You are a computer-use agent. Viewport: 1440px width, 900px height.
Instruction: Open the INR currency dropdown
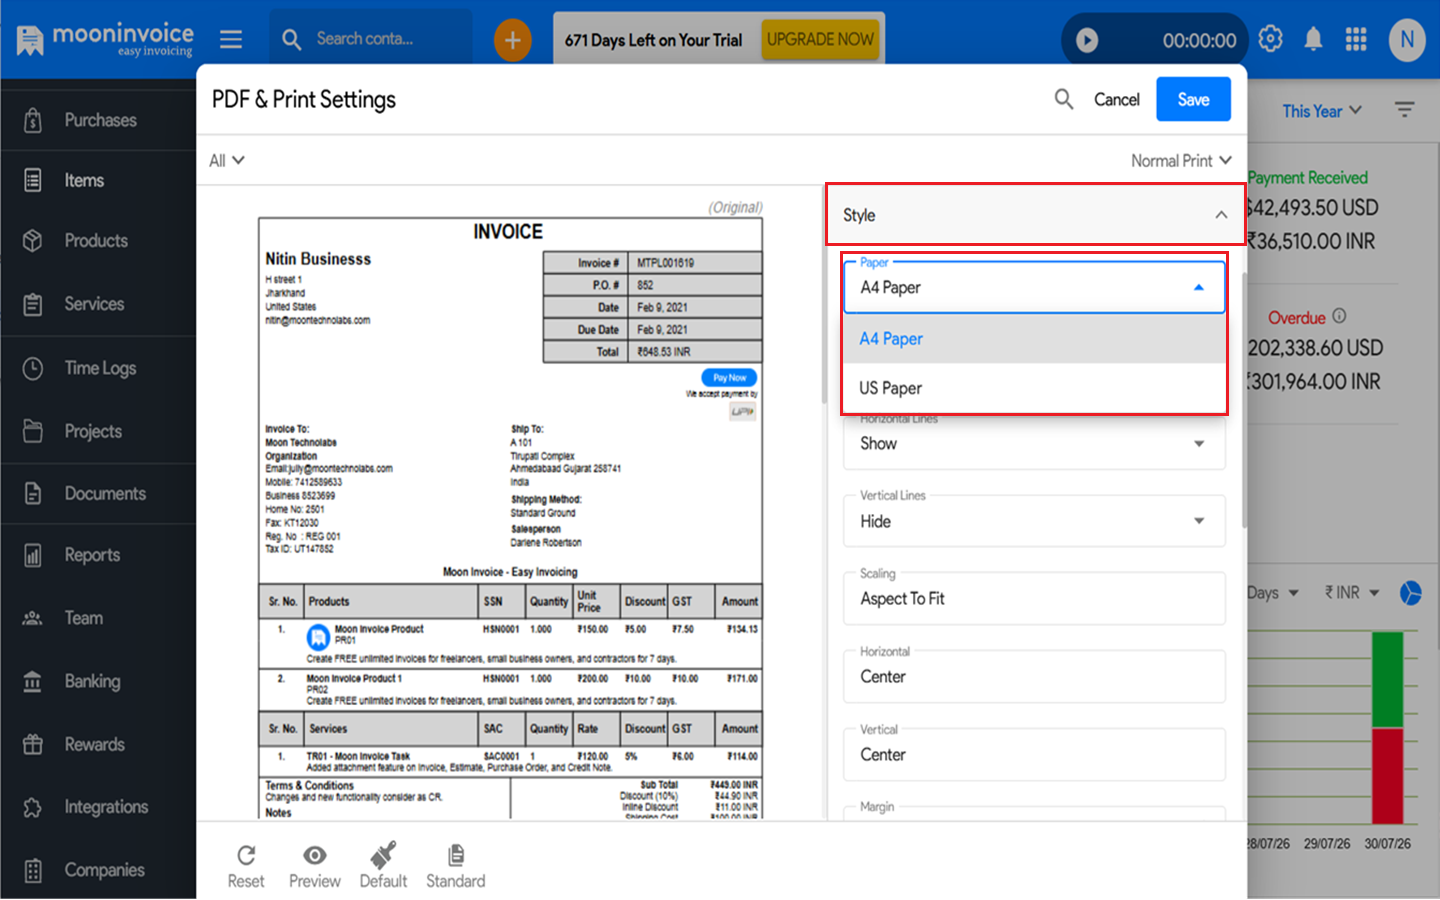tap(1352, 593)
